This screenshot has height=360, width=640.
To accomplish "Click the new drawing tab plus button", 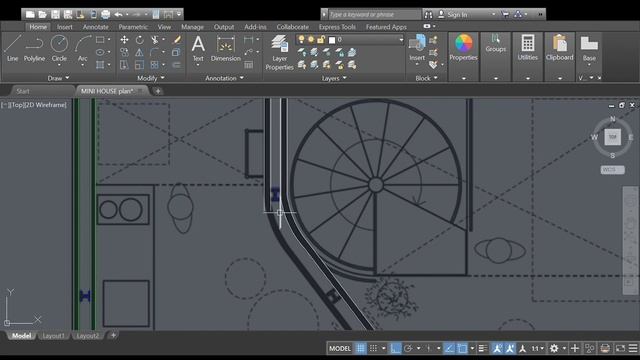I will point(158,91).
